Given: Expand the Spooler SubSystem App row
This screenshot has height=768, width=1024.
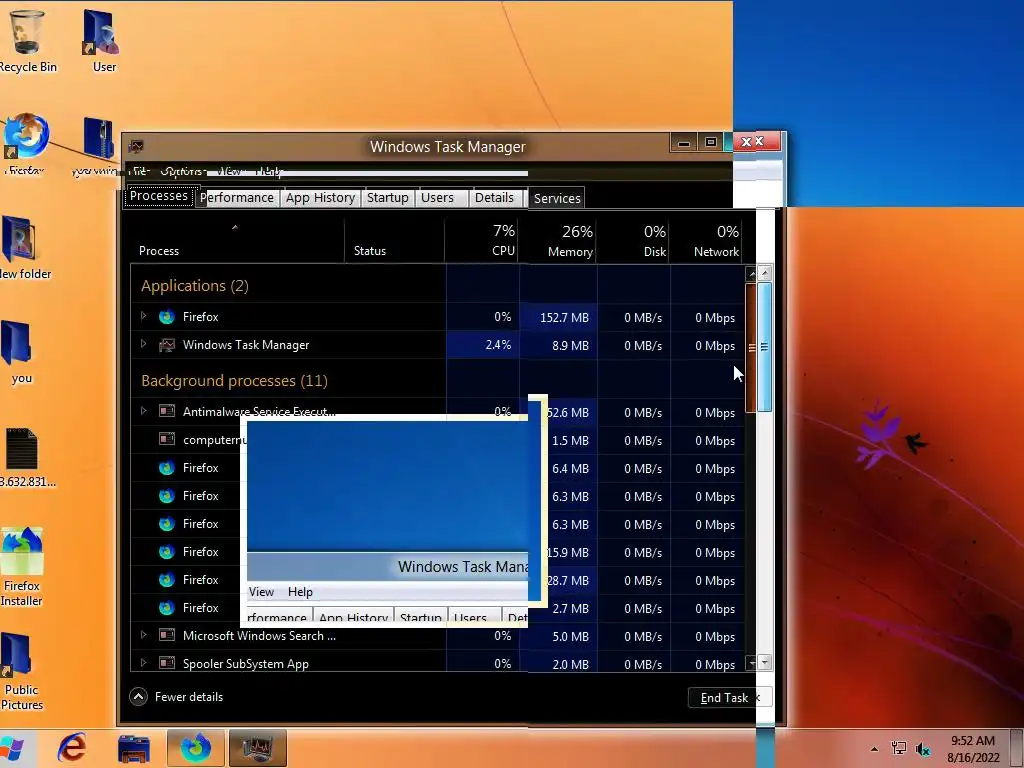Looking at the screenshot, I should [x=144, y=663].
